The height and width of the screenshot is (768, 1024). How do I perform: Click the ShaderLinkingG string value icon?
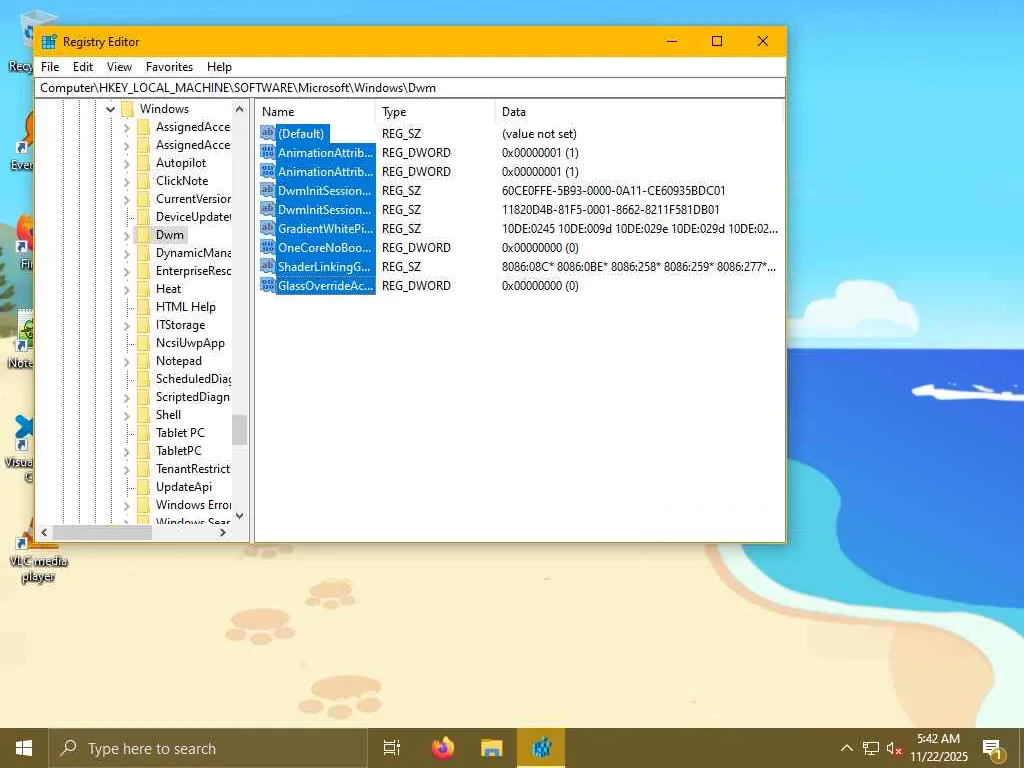tap(267, 266)
